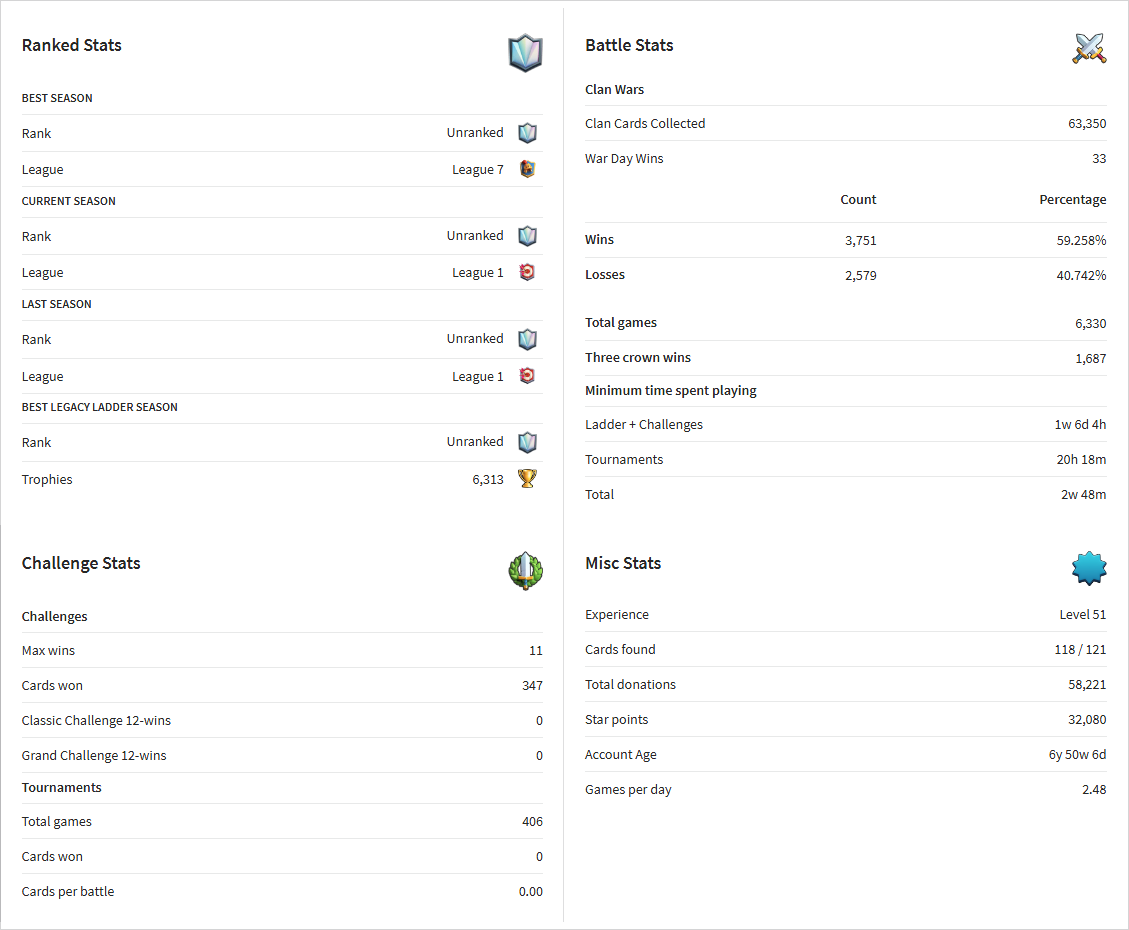Click the Grand Challenge 12-wins row
Viewport: 1129px width, 930px height.
(x=282, y=755)
